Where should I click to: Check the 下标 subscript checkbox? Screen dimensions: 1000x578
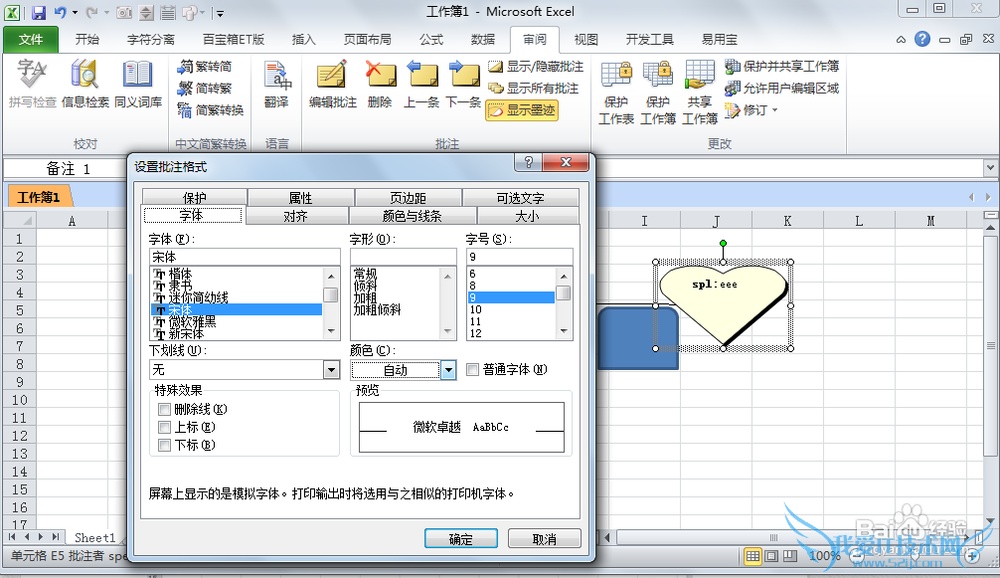pos(165,445)
